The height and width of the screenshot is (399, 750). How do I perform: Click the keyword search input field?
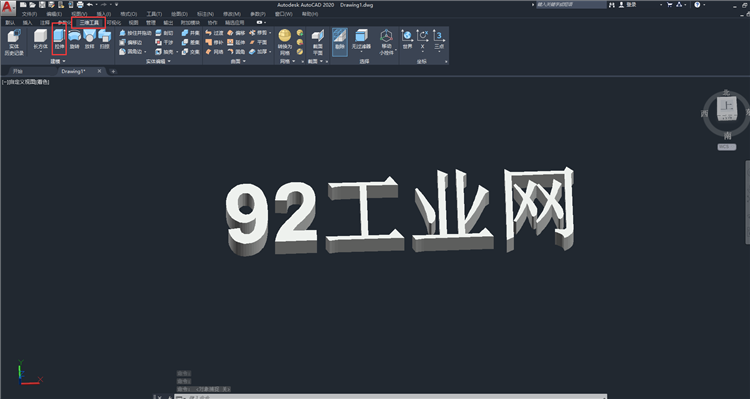(x=571, y=5)
